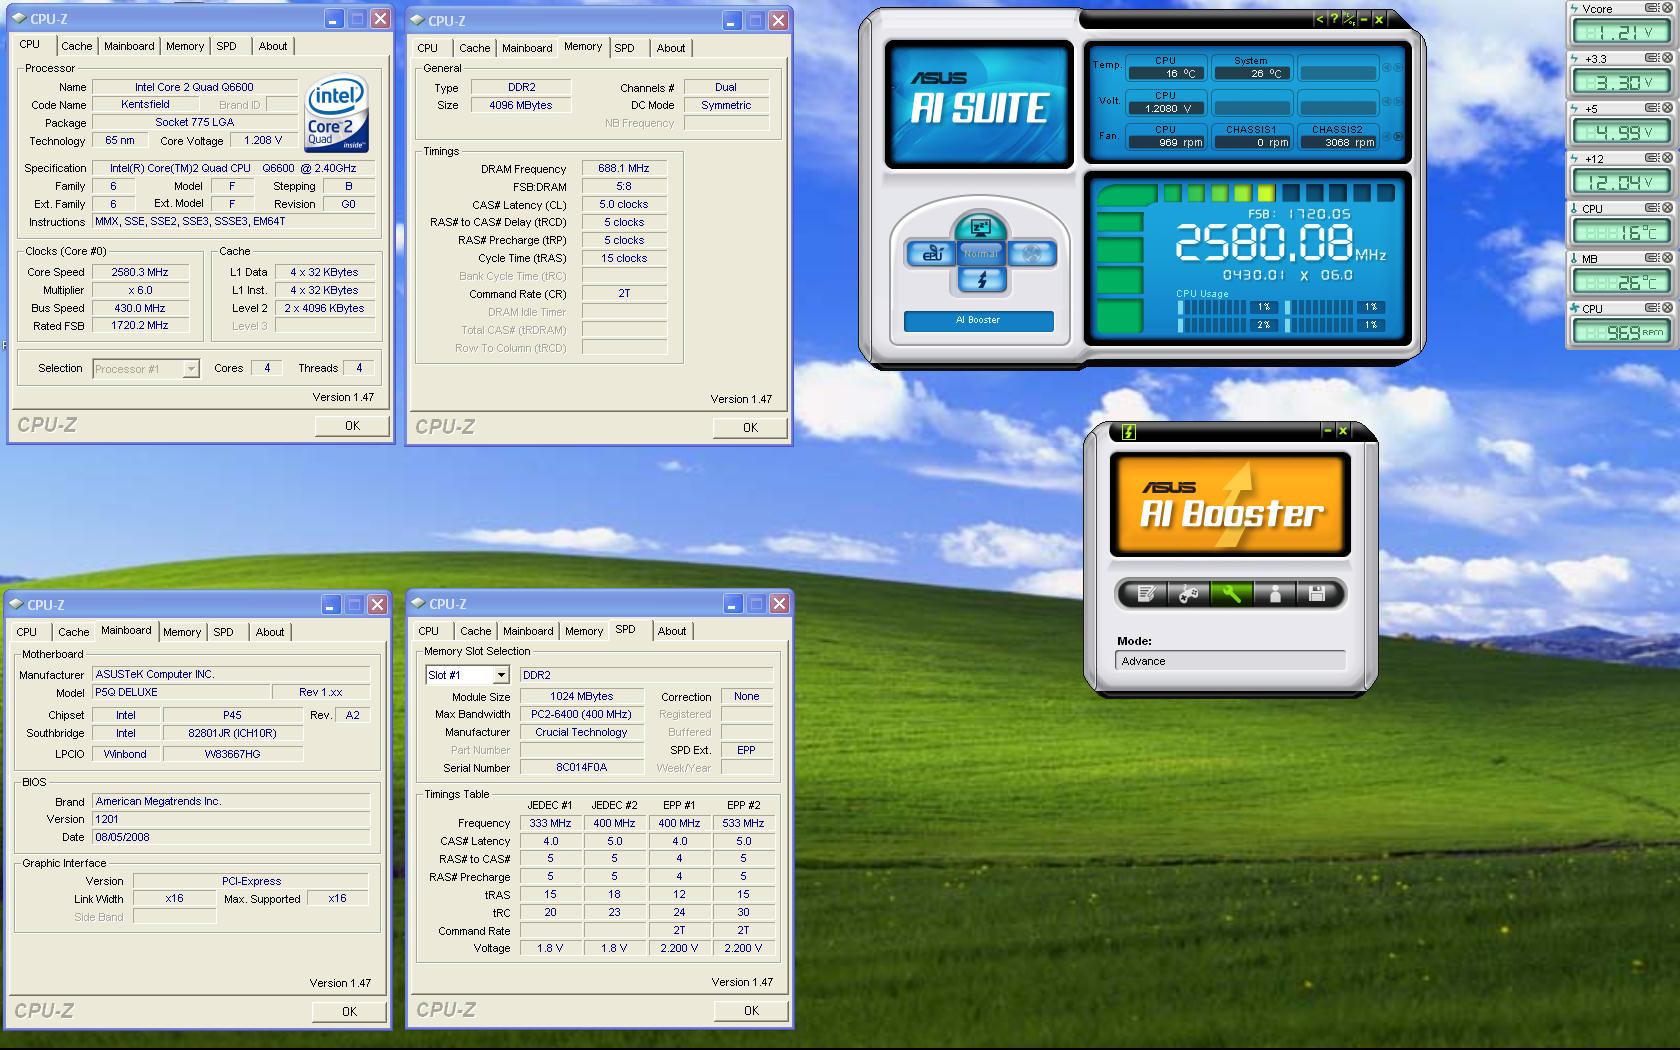Viewport: 1680px width, 1050px height.
Task: Open settings icon on the +3.3 monitor widget
Action: (1652, 58)
